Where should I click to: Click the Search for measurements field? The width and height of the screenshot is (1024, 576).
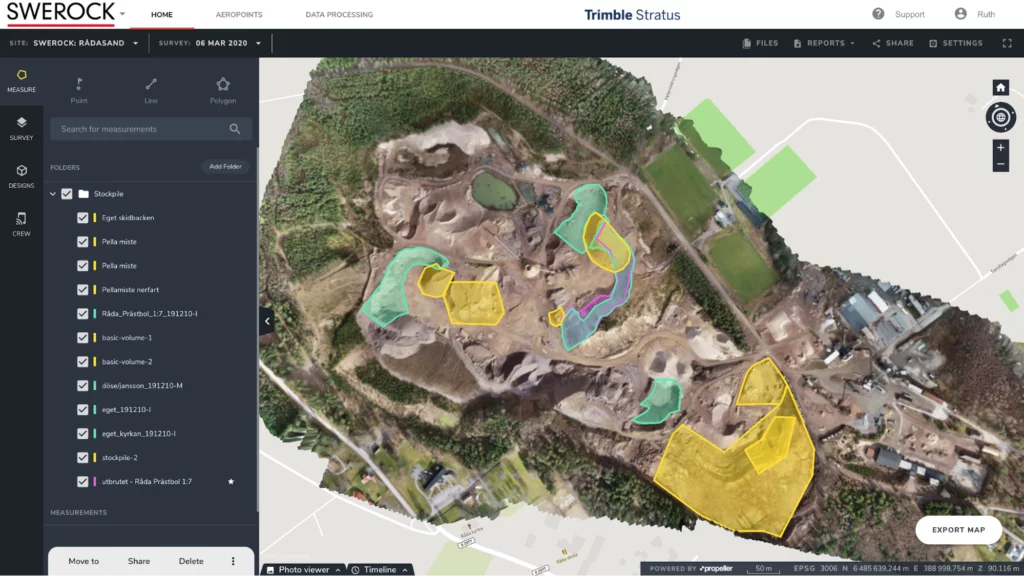point(140,129)
